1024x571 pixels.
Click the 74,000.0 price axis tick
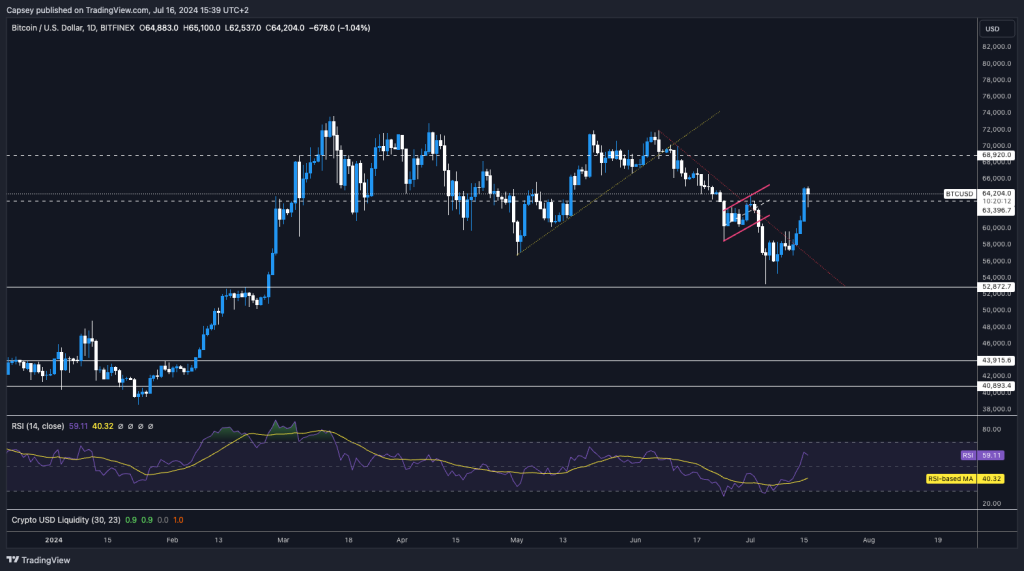click(997, 112)
